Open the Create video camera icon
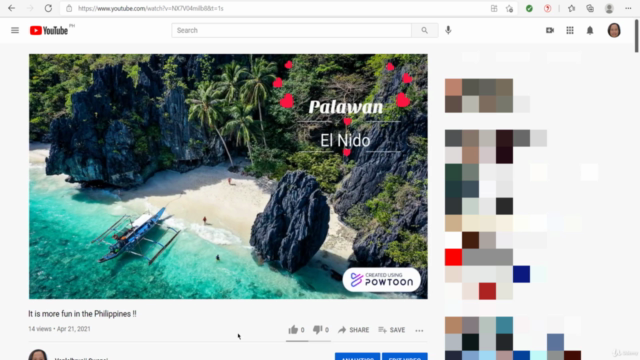640x360 pixels. click(550, 30)
